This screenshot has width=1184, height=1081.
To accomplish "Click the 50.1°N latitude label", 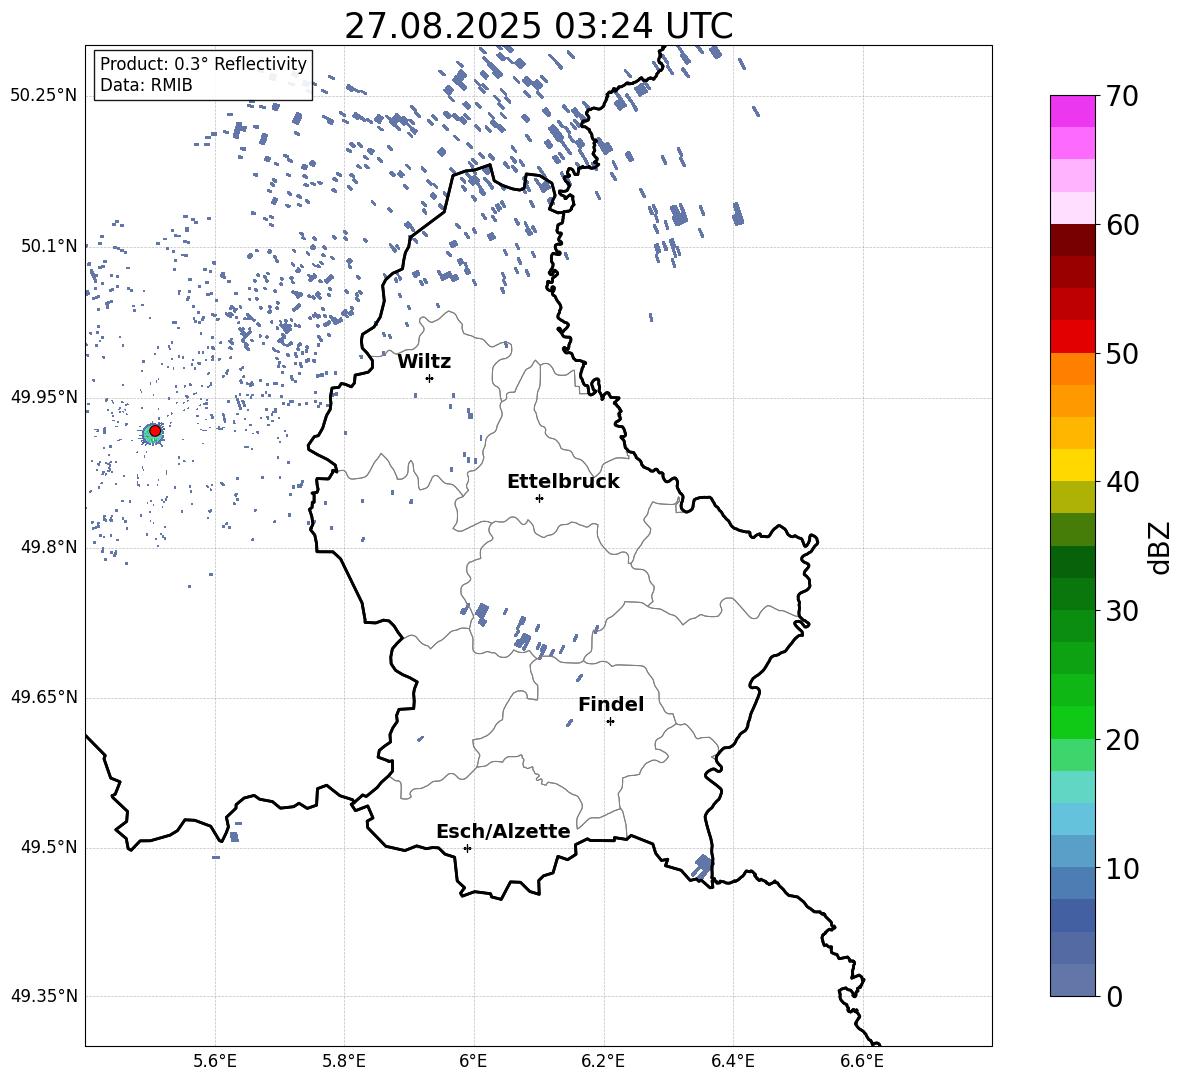I will (48, 246).
